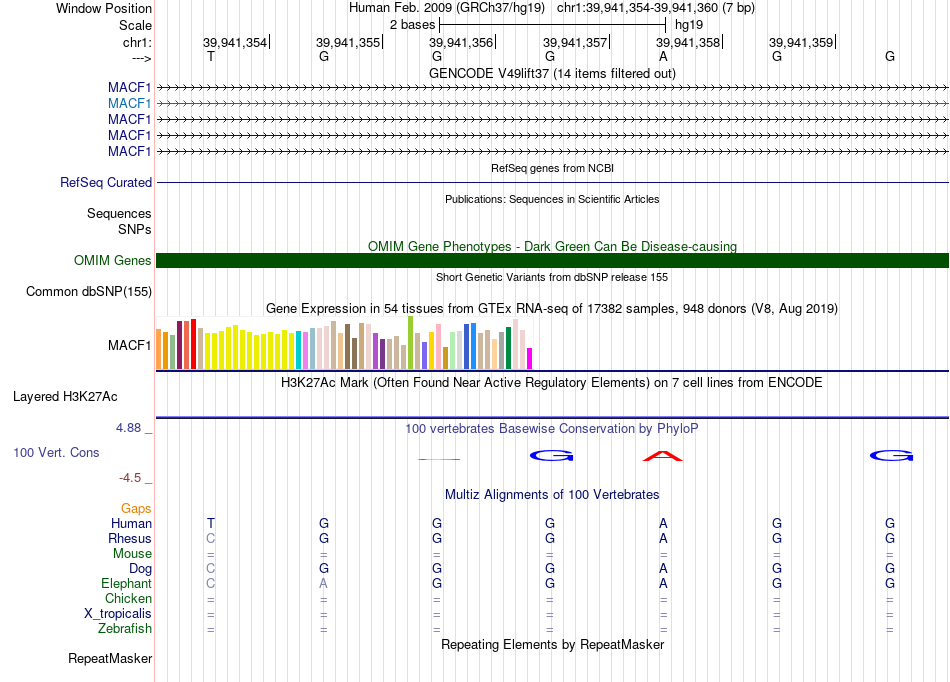
Task: Click the ---> strand direction arrow label
Action: (x=141, y=58)
